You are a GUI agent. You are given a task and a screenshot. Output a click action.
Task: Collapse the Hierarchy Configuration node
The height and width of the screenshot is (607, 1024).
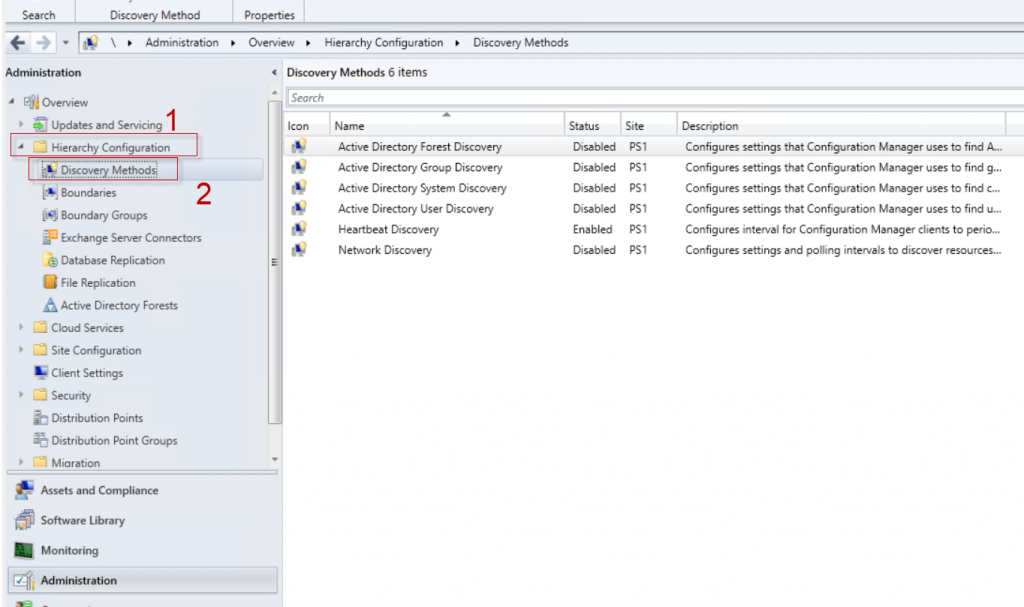pyautogui.click(x=21, y=146)
